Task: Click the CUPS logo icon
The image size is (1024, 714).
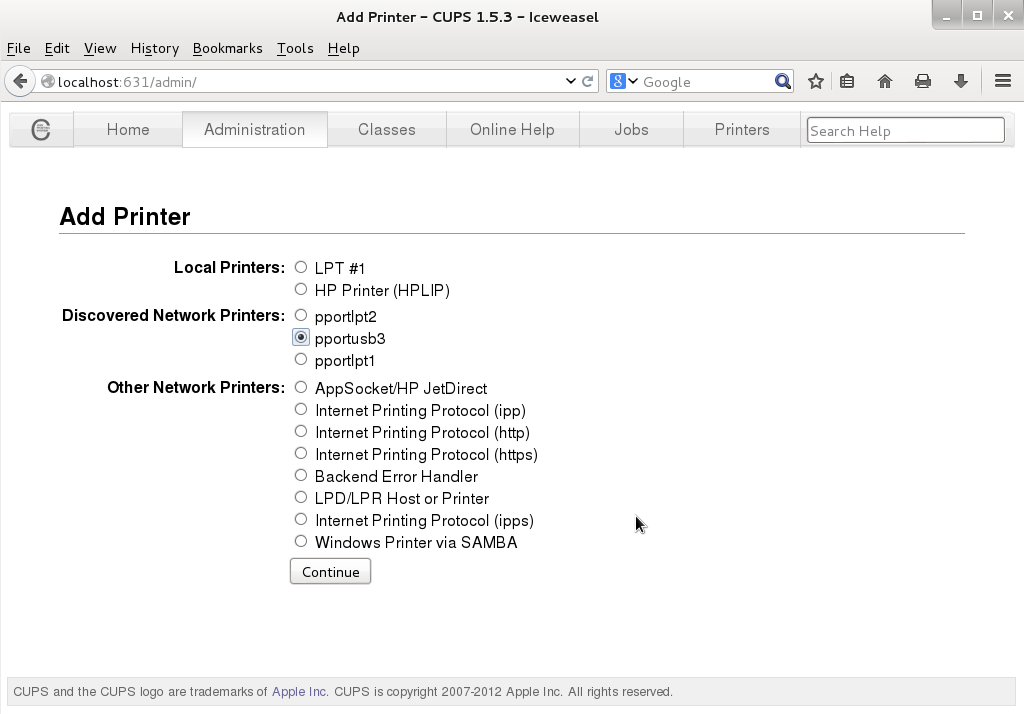Action: pyautogui.click(x=41, y=129)
